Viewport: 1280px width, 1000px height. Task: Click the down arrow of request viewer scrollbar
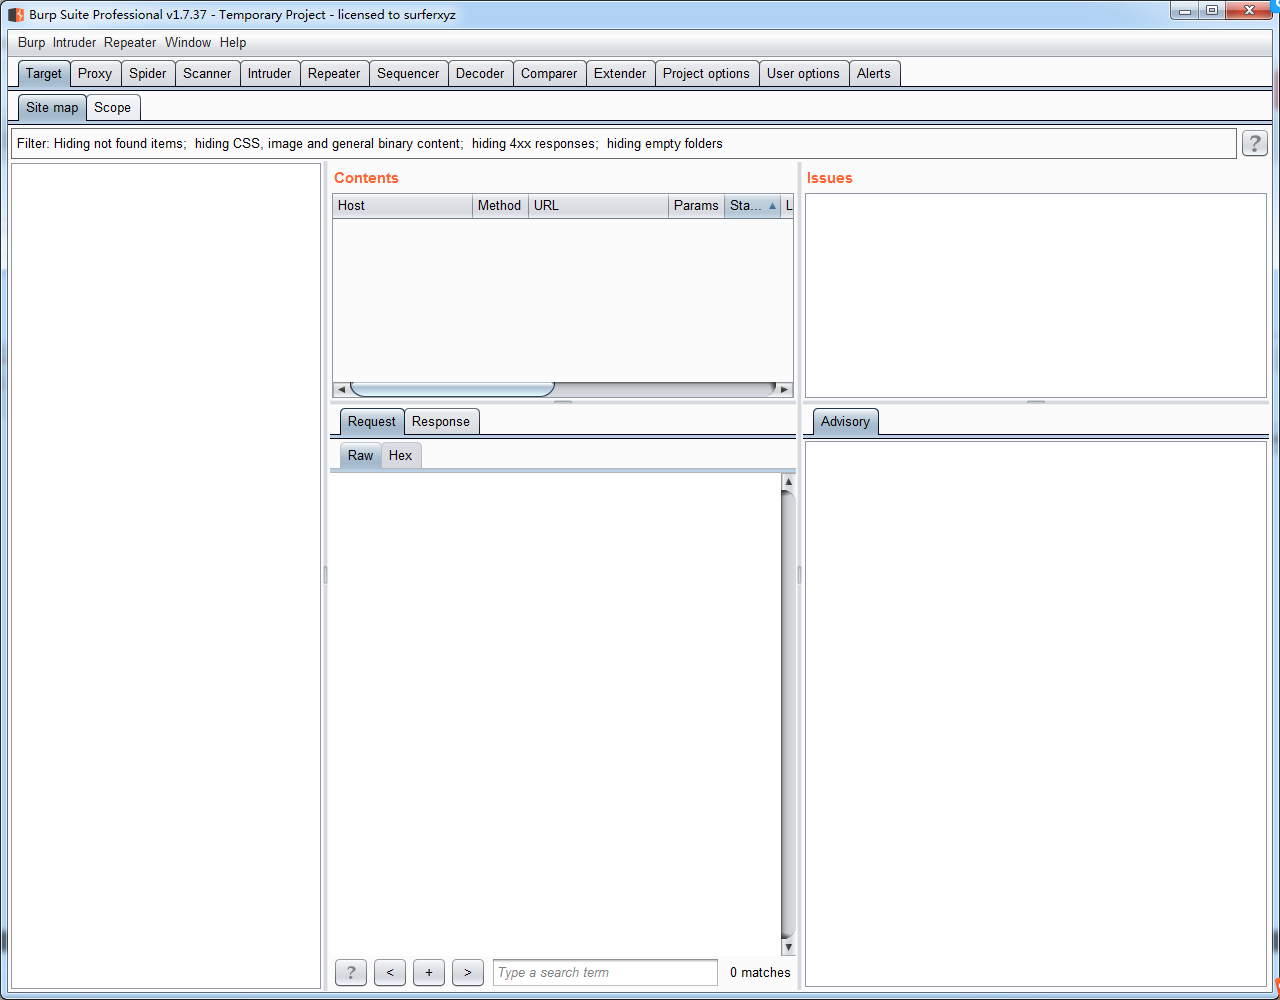[788, 946]
